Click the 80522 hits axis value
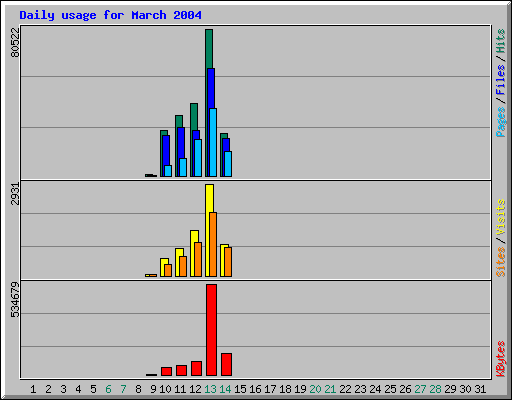Viewport: 512px width, 400px height. [15, 42]
